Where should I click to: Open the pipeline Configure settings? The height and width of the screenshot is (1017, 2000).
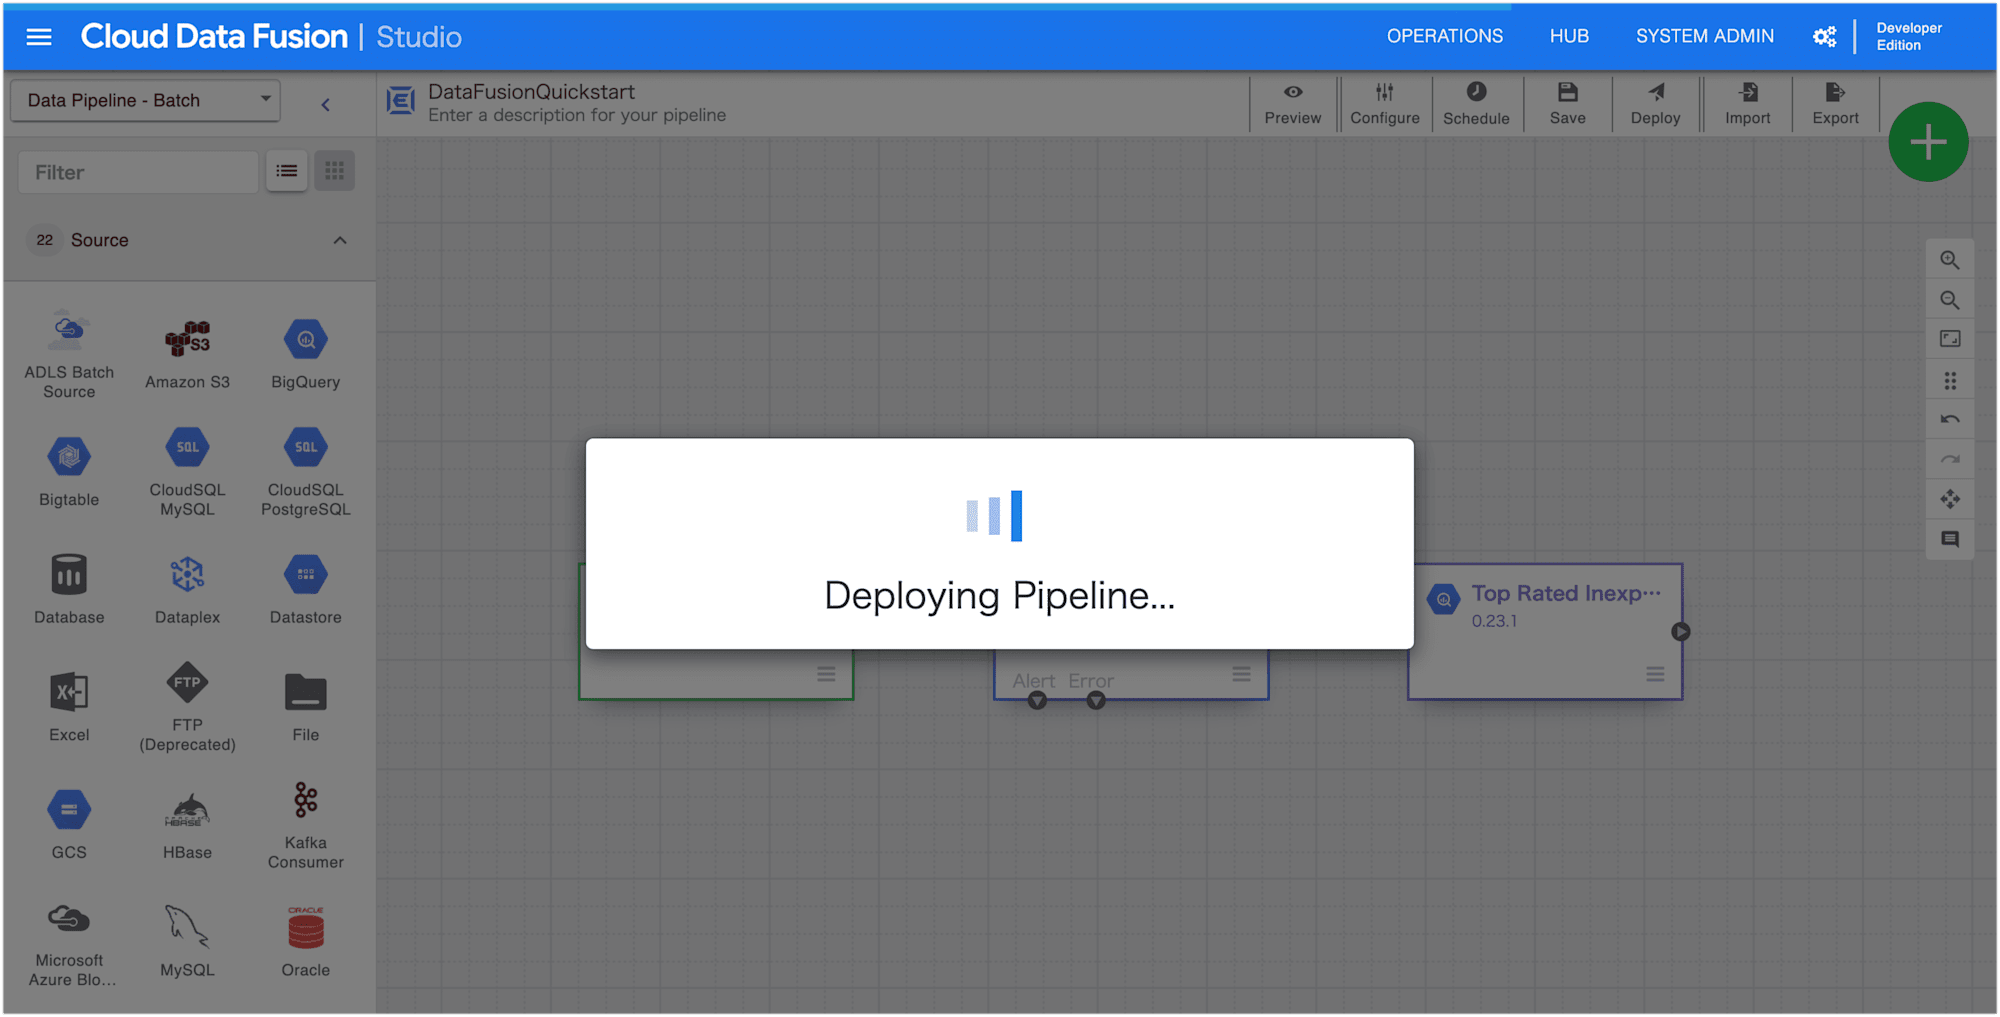click(1384, 104)
